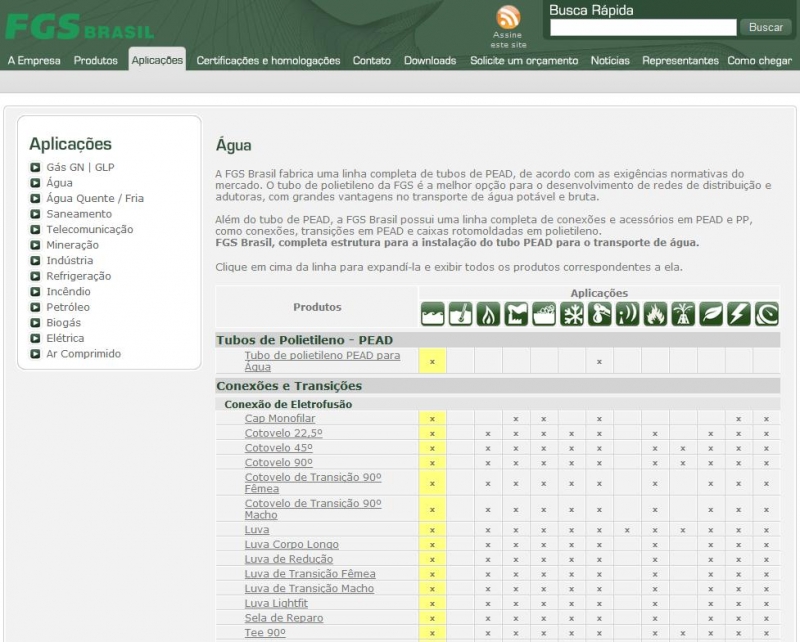Click the water waves application icon
Viewport: 800px width, 642px height.
[x=433, y=313]
